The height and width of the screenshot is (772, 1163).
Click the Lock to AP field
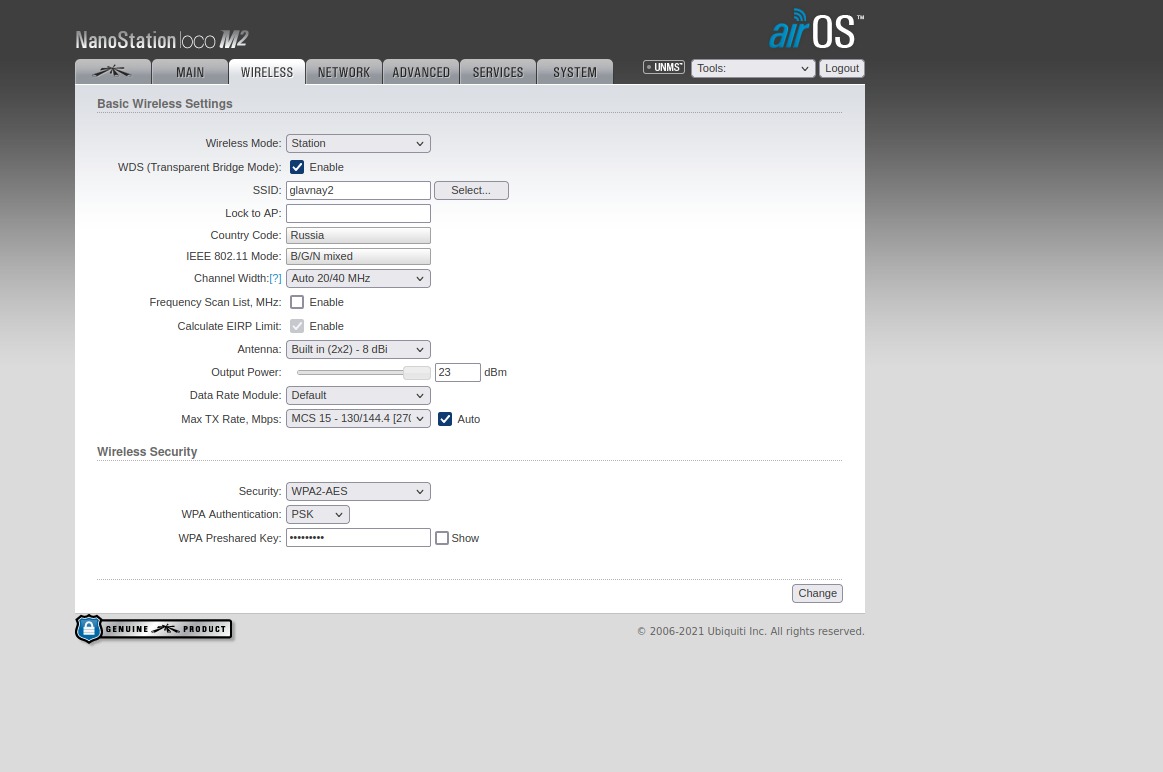click(x=358, y=213)
